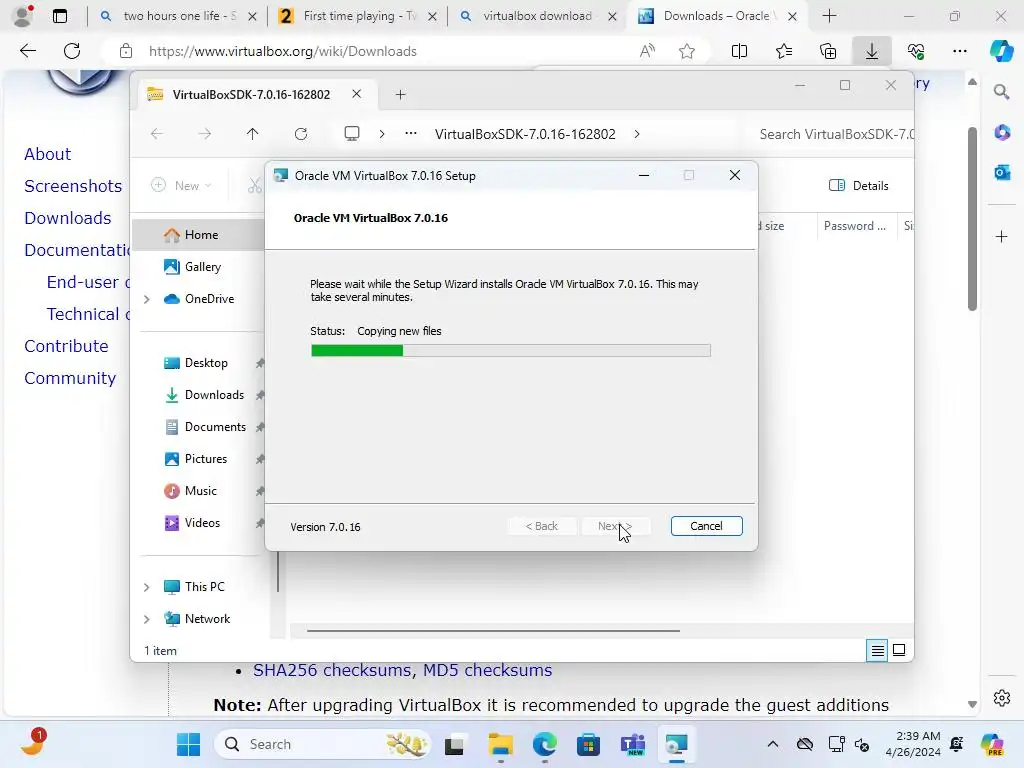Viewport: 1024px width, 768px height.
Task: Open Edge favorites list icon
Action: click(x=784, y=51)
